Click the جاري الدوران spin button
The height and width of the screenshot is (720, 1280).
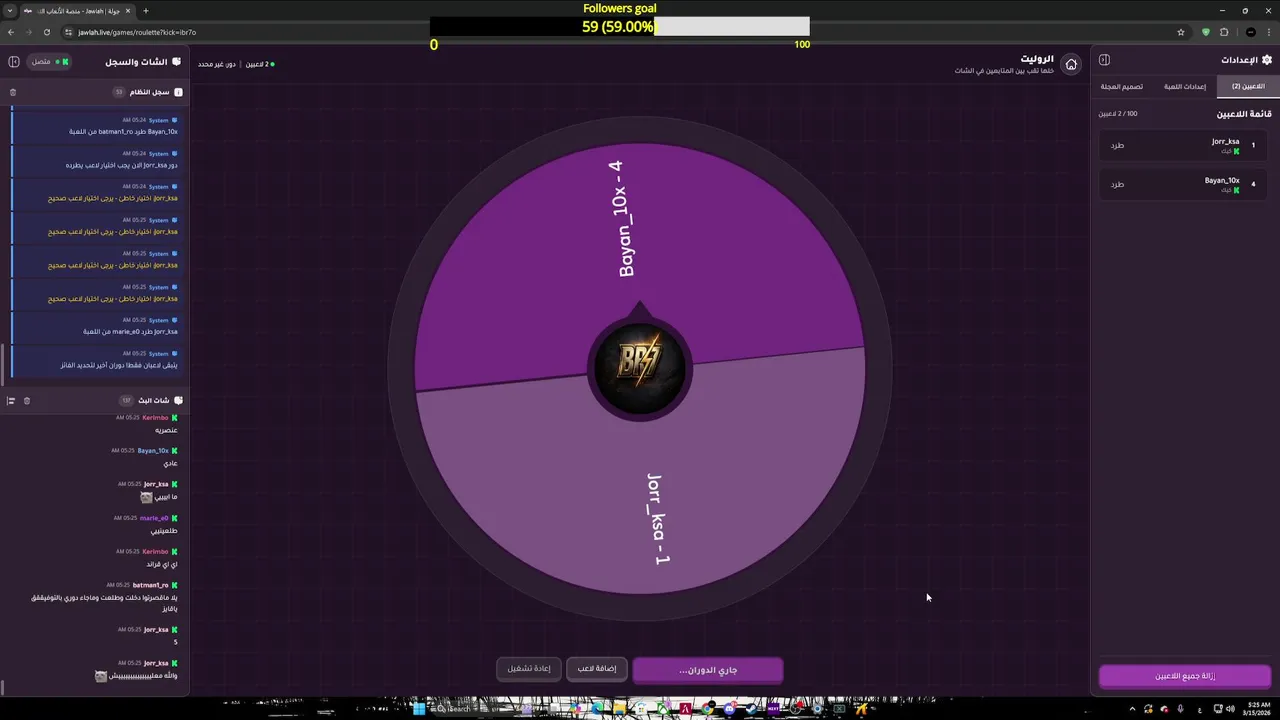(x=708, y=669)
